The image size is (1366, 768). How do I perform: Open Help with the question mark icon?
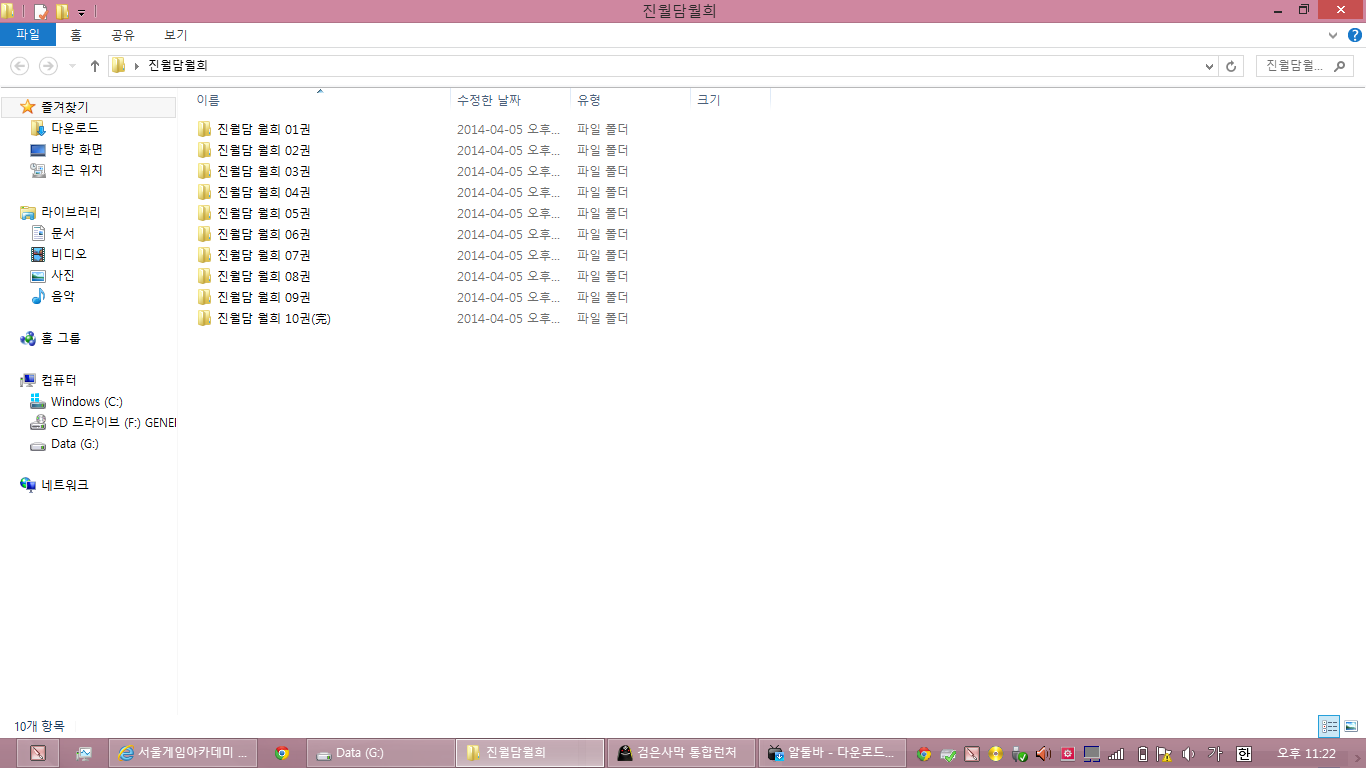(1355, 35)
